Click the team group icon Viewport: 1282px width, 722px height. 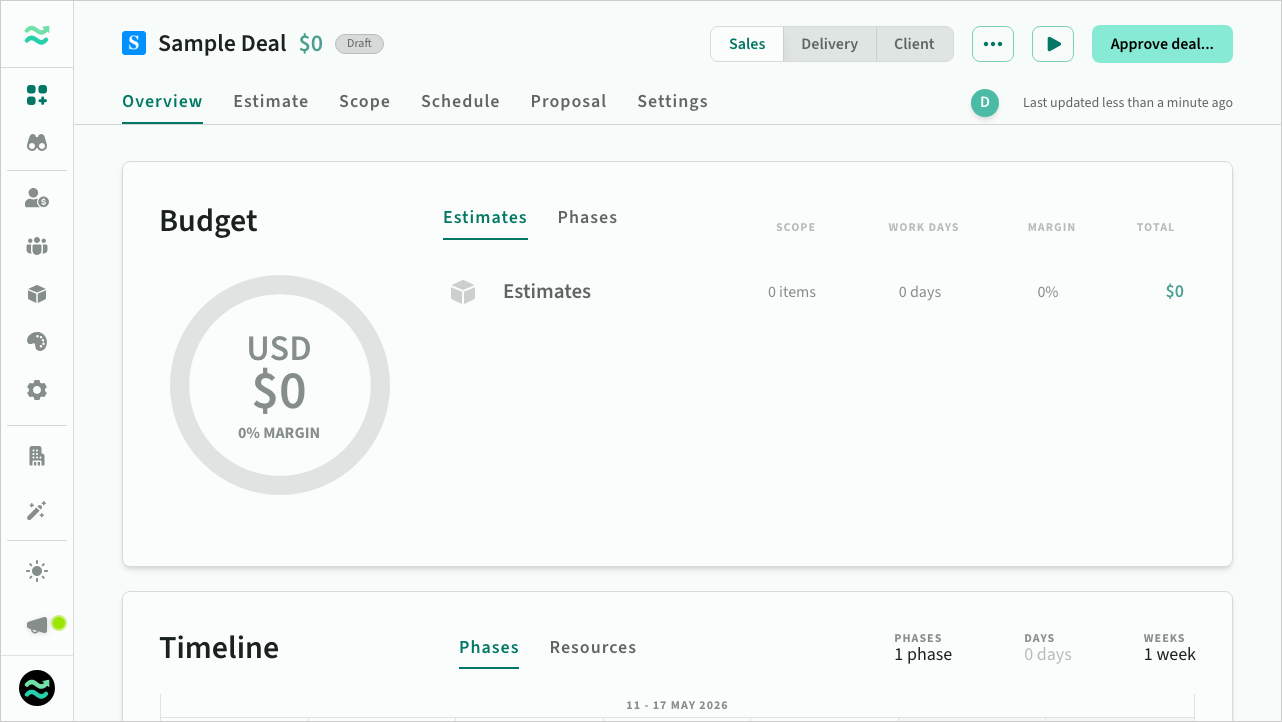(x=37, y=246)
